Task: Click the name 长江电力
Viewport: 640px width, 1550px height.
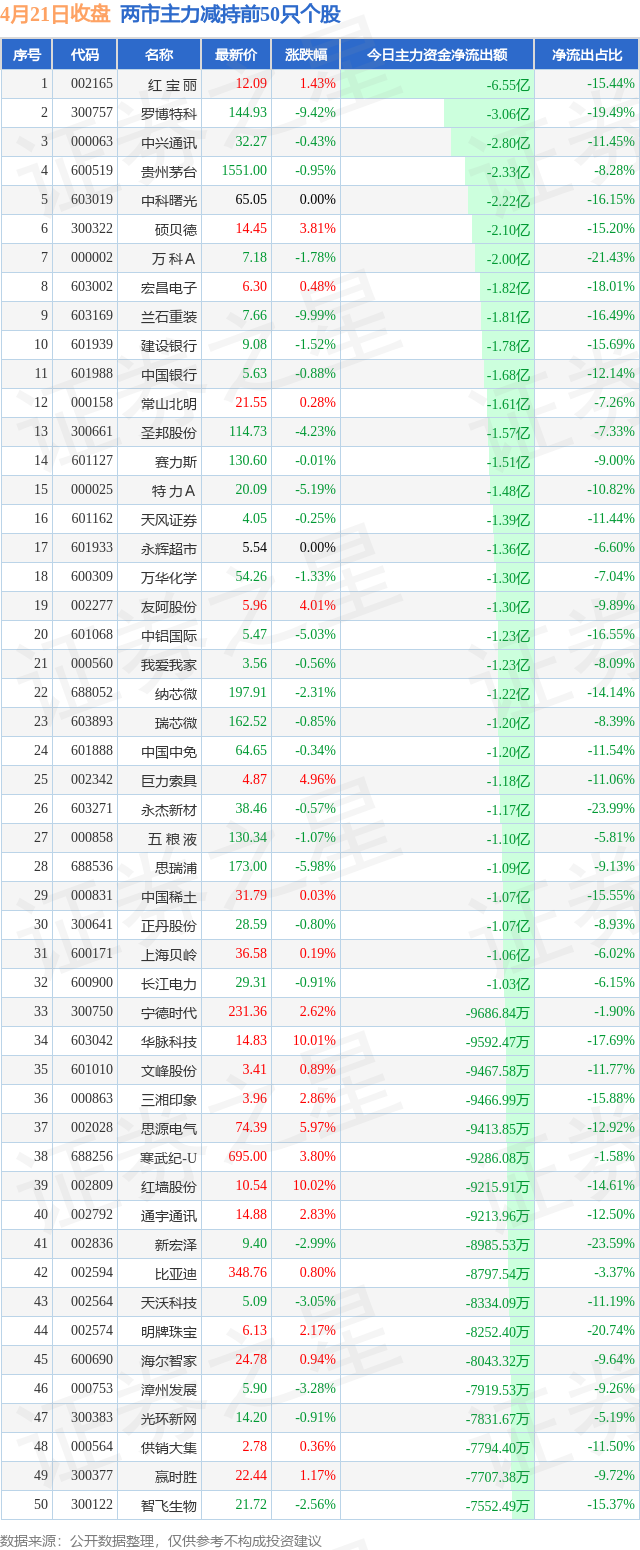Action: (169, 983)
